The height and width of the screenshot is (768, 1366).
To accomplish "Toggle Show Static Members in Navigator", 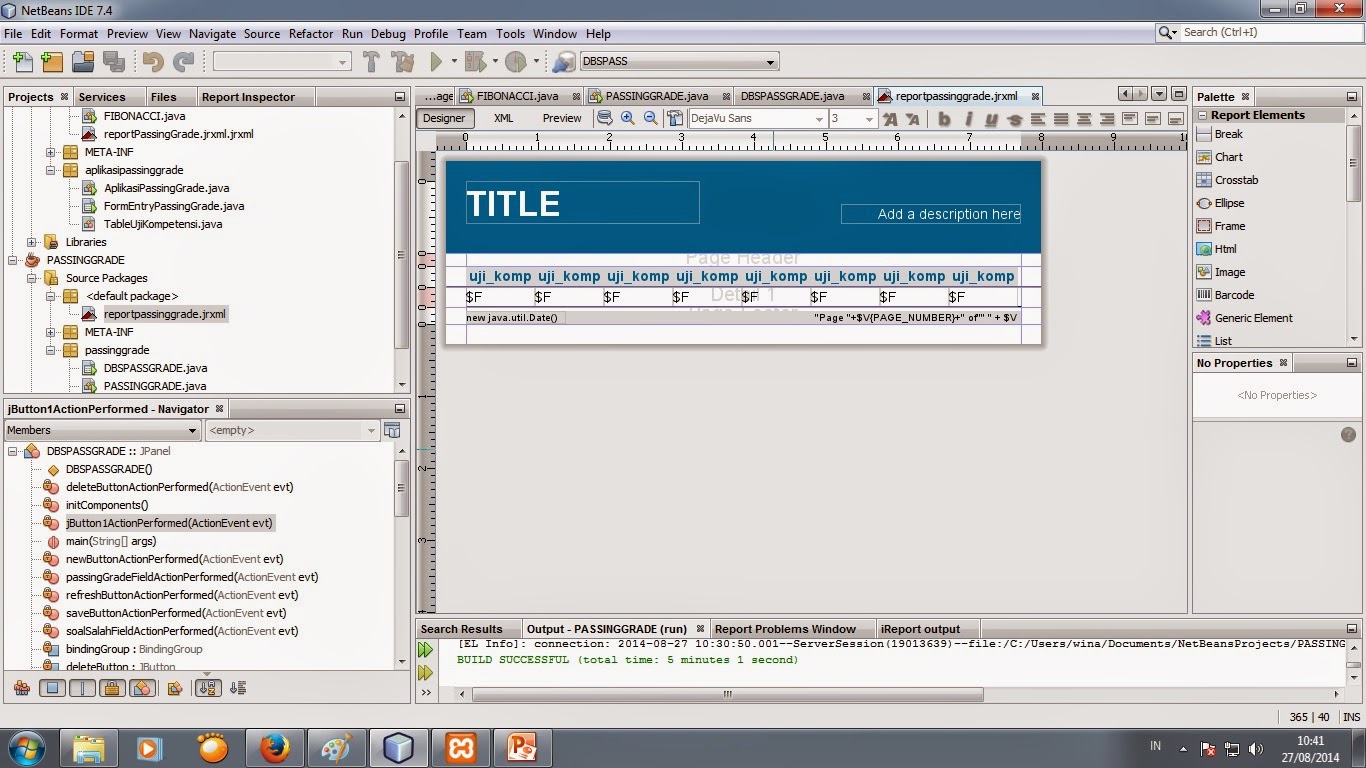I will tap(82, 688).
